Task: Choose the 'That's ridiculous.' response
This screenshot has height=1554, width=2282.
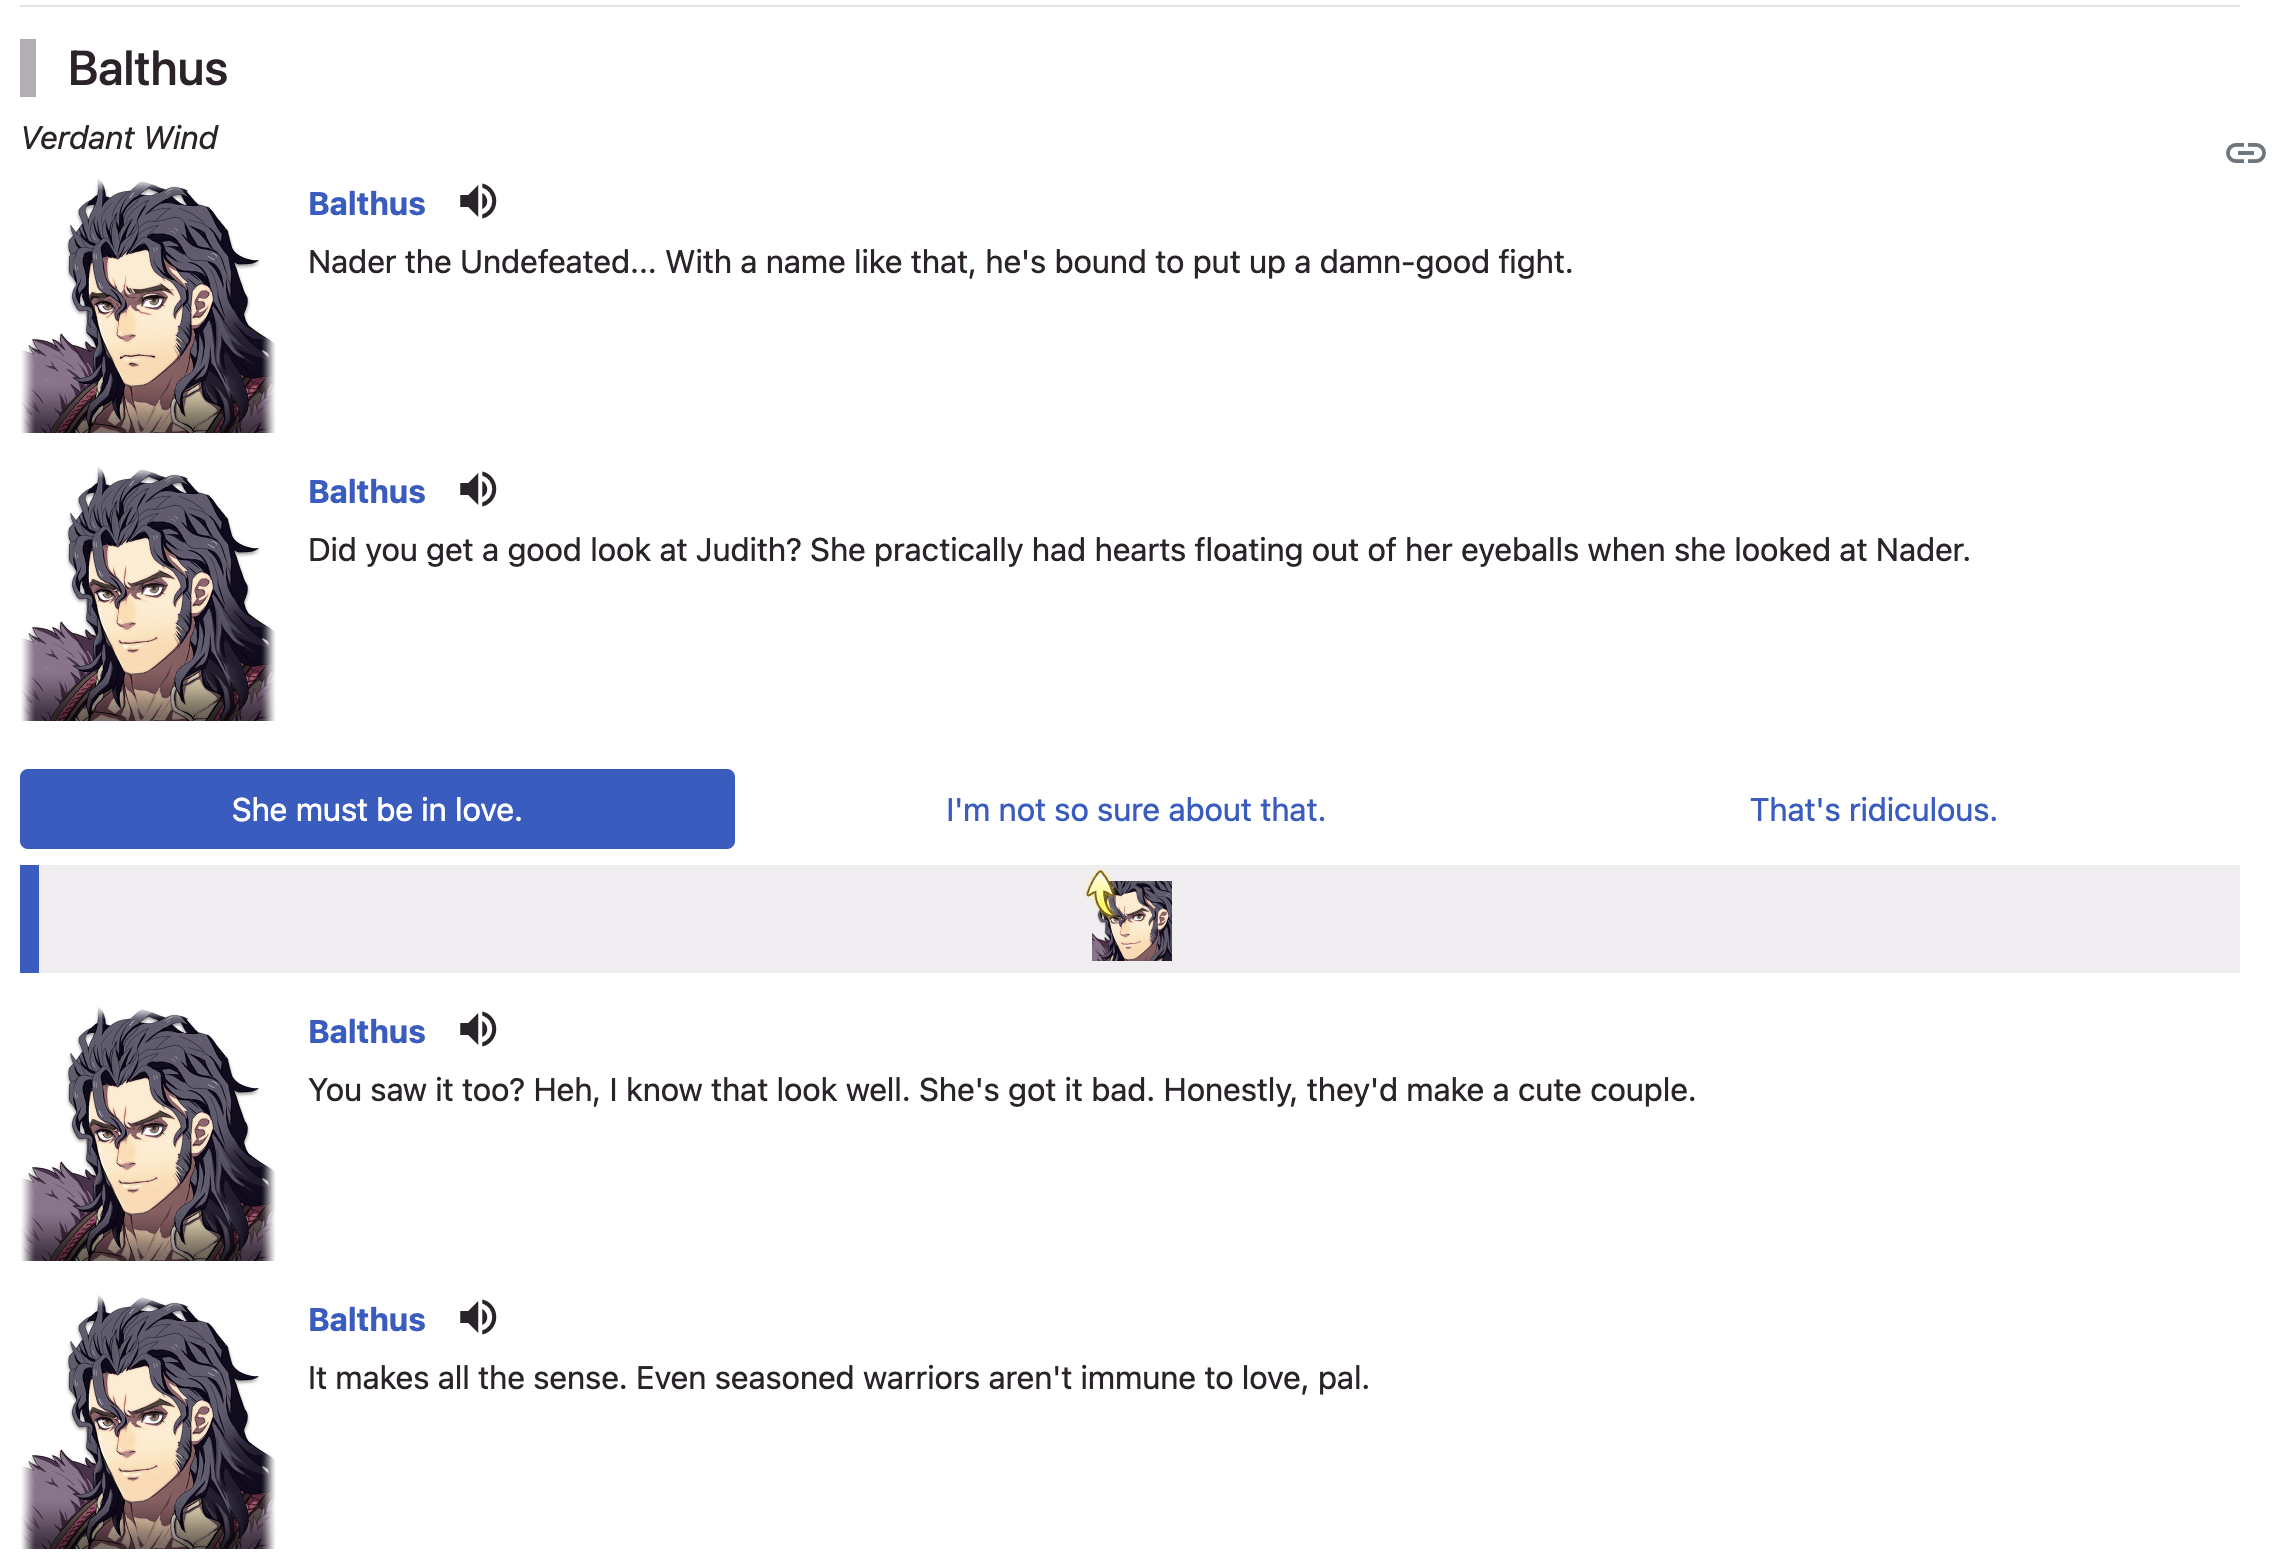Action: [1873, 810]
